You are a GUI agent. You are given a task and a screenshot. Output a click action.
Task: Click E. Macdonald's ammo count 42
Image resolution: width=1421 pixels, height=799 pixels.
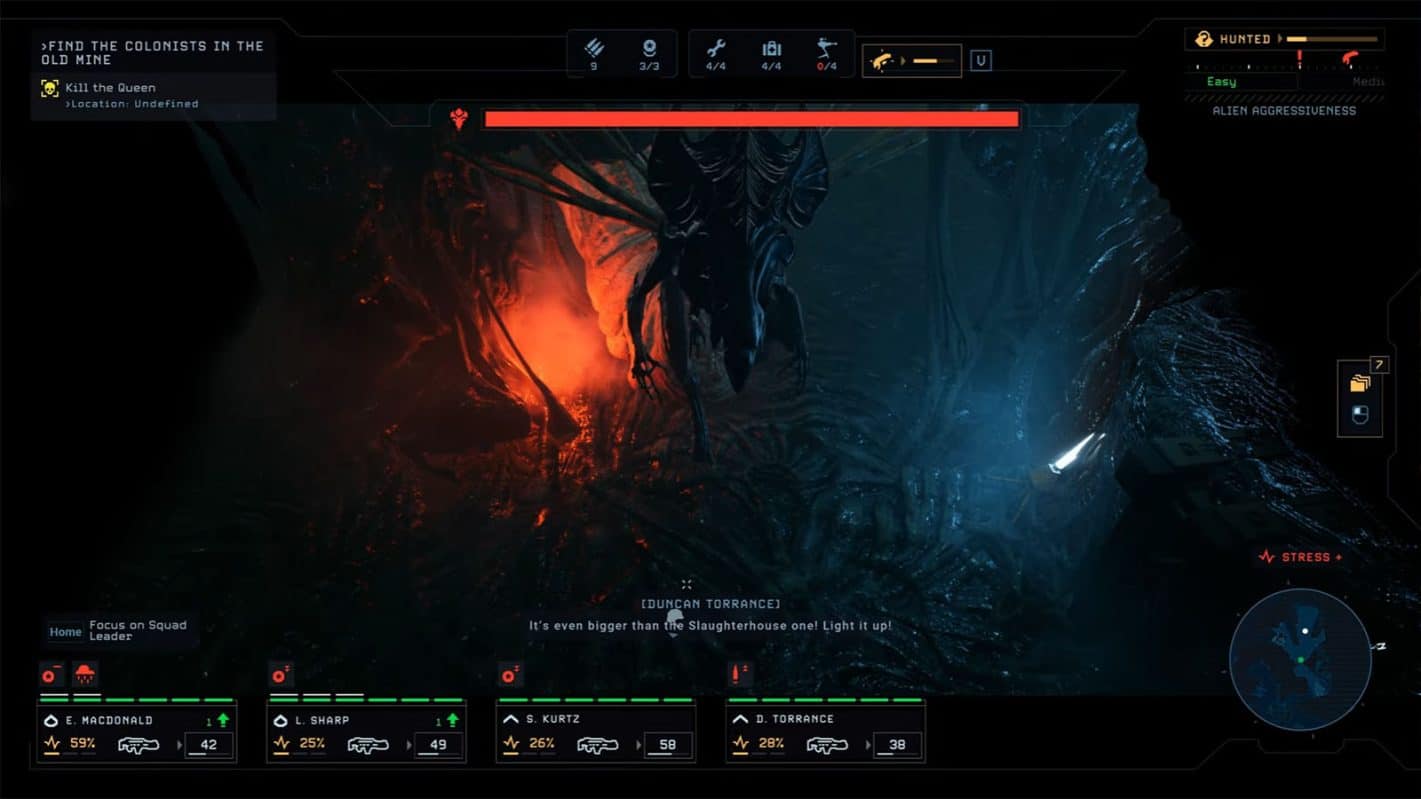click(x=209, y=745)
